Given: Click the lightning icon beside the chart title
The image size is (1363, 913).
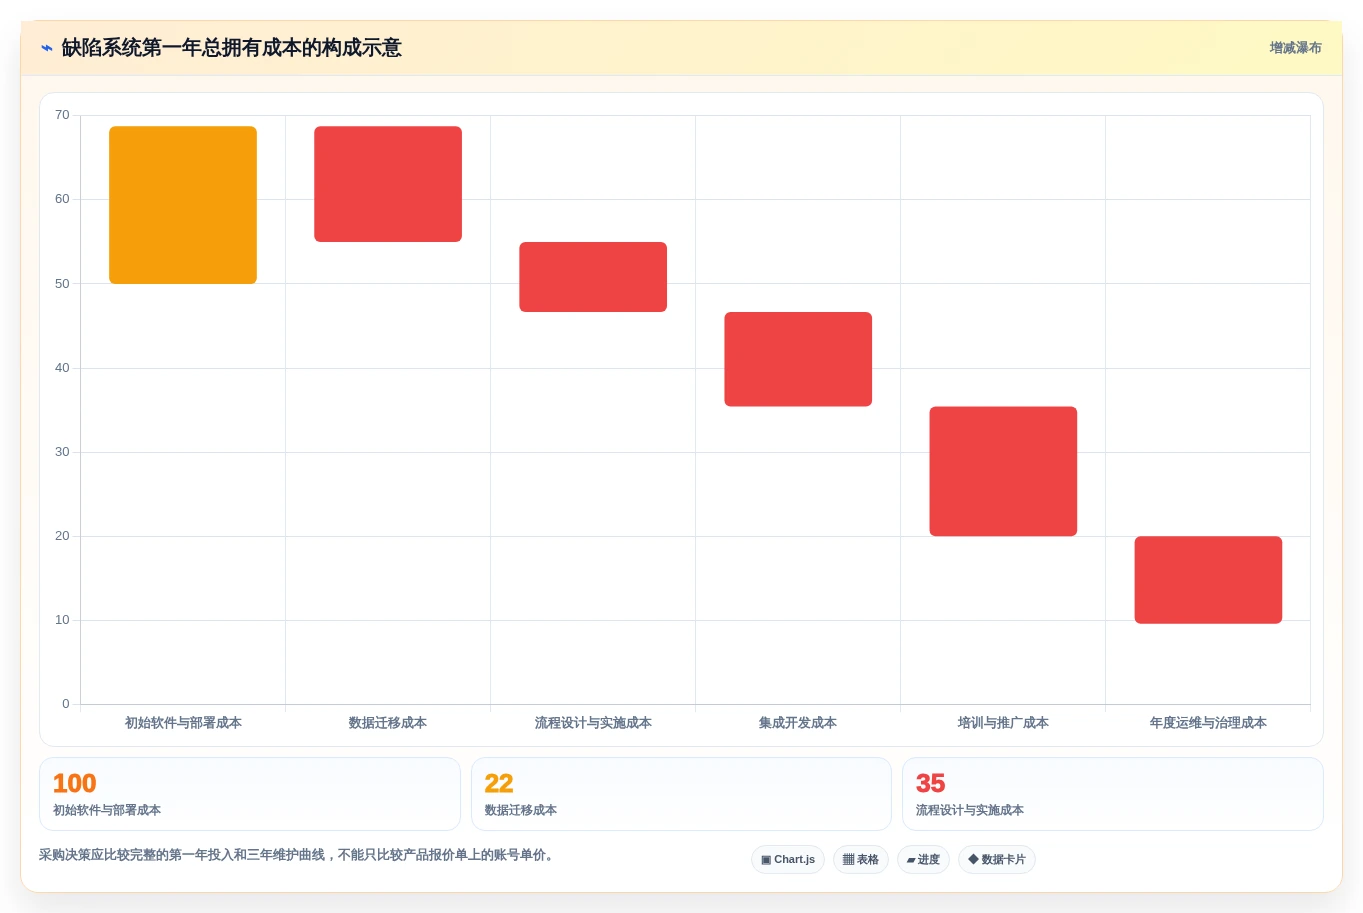Looking at the screenshot, I should 46,48.
